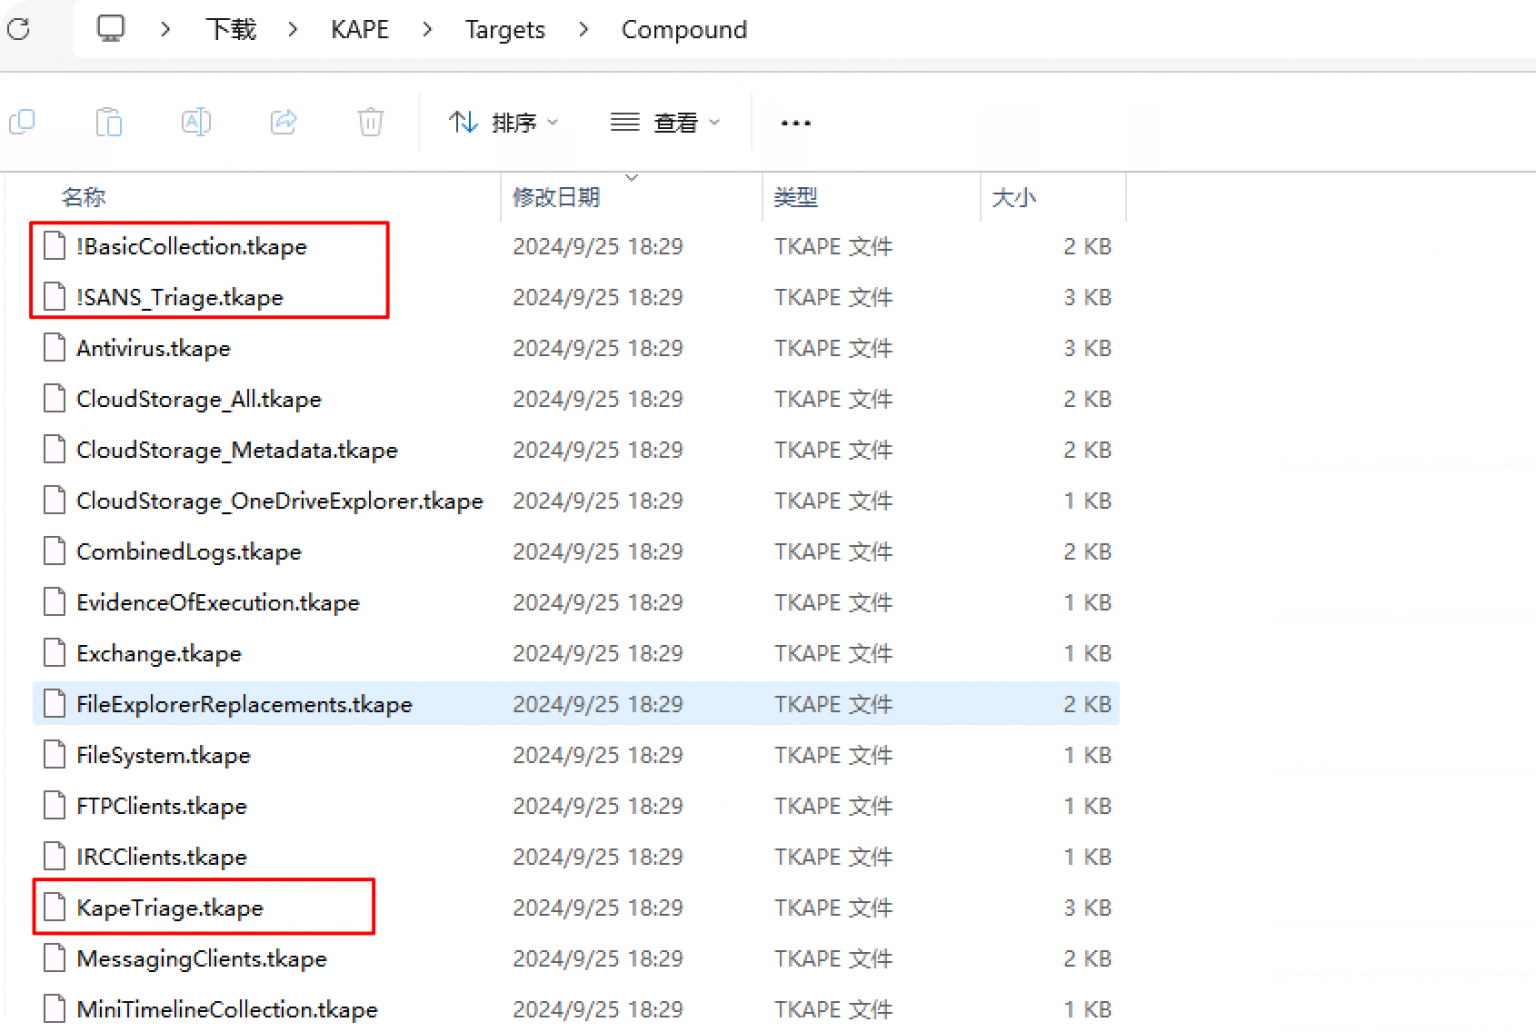This screenshot has height=1032, width=1536.
Task: Open the 查看 view dropdown
Action: pos(666,122)
